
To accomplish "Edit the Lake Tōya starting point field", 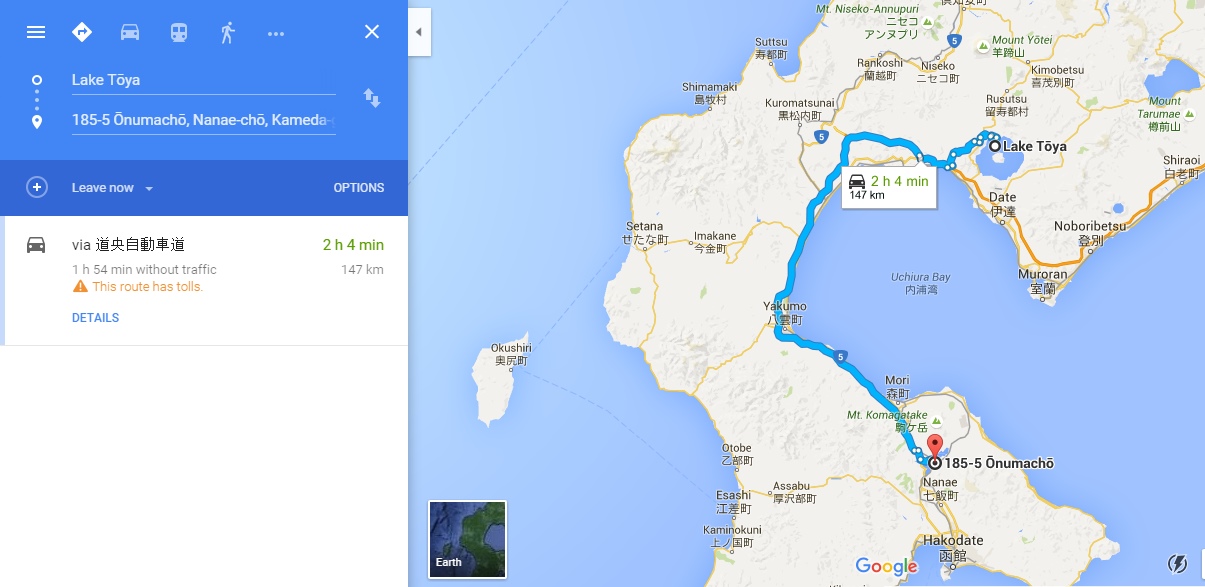I will click(x=203, y=80).
